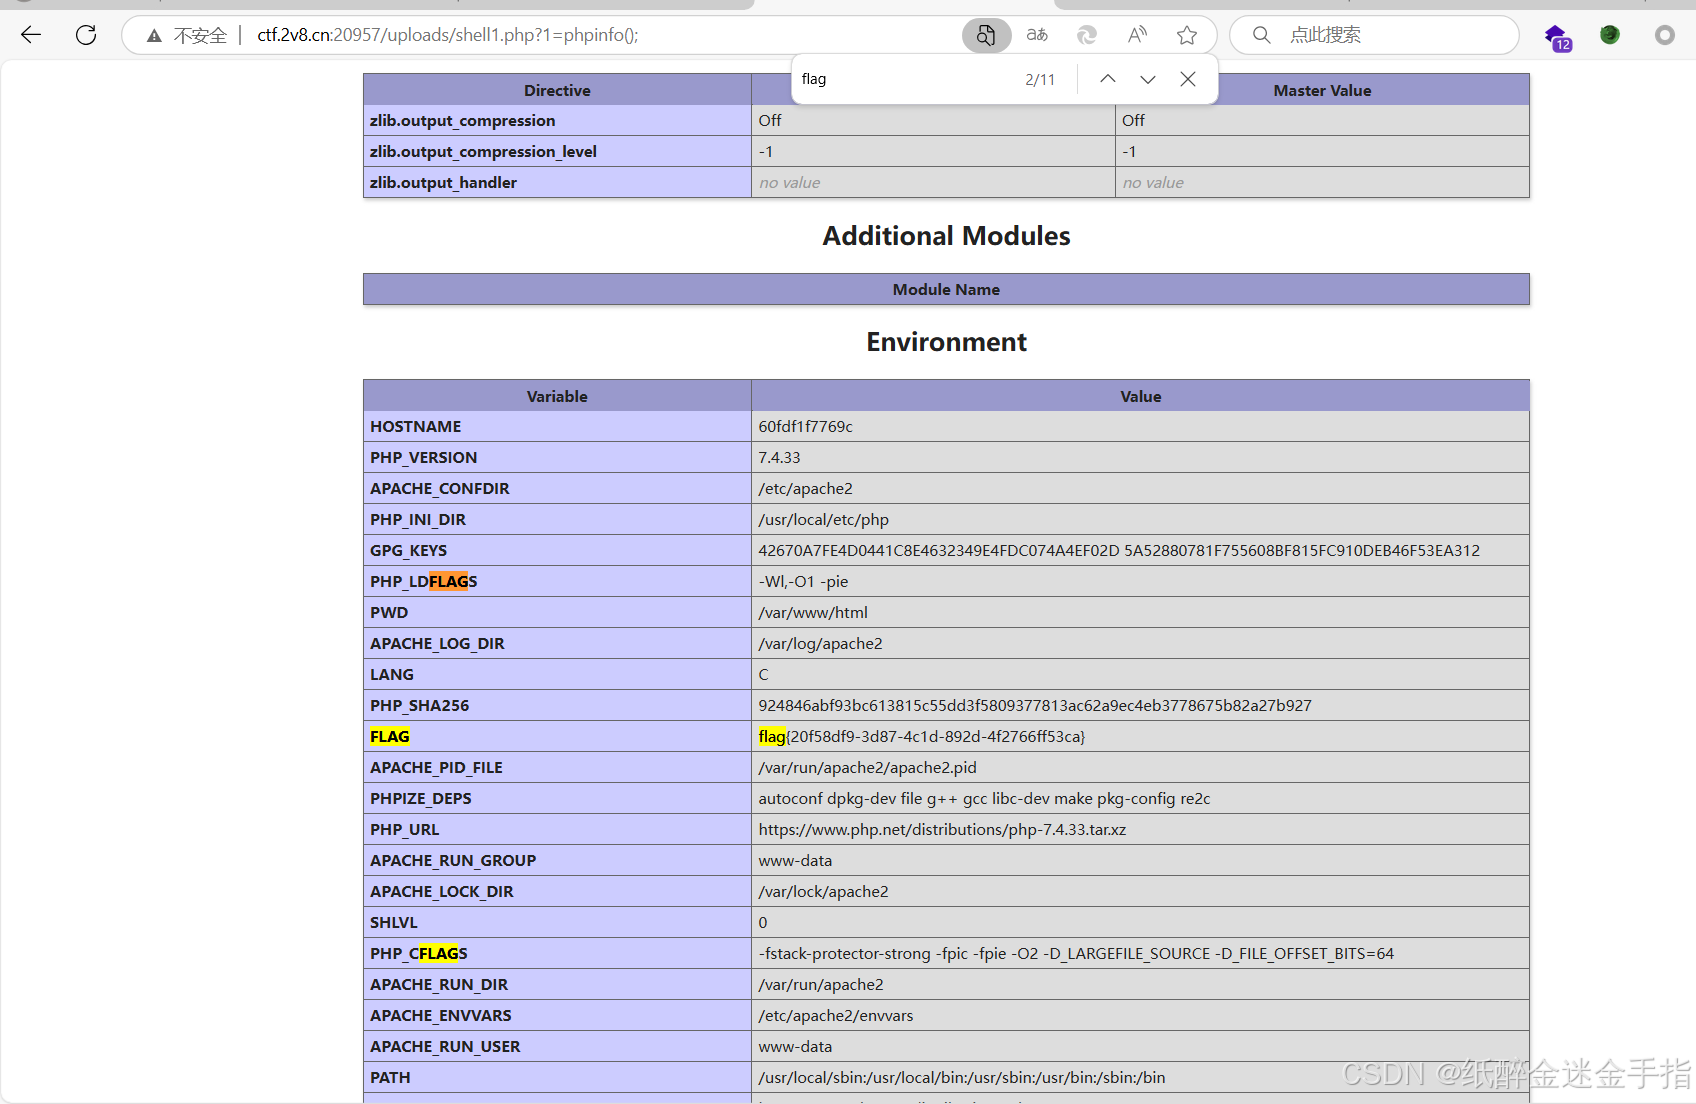Image resolution: width=1696 pixels, height=1104 pixels.
Task: Click the PHPIZE_DEPS value text
Action: point(984,798)
